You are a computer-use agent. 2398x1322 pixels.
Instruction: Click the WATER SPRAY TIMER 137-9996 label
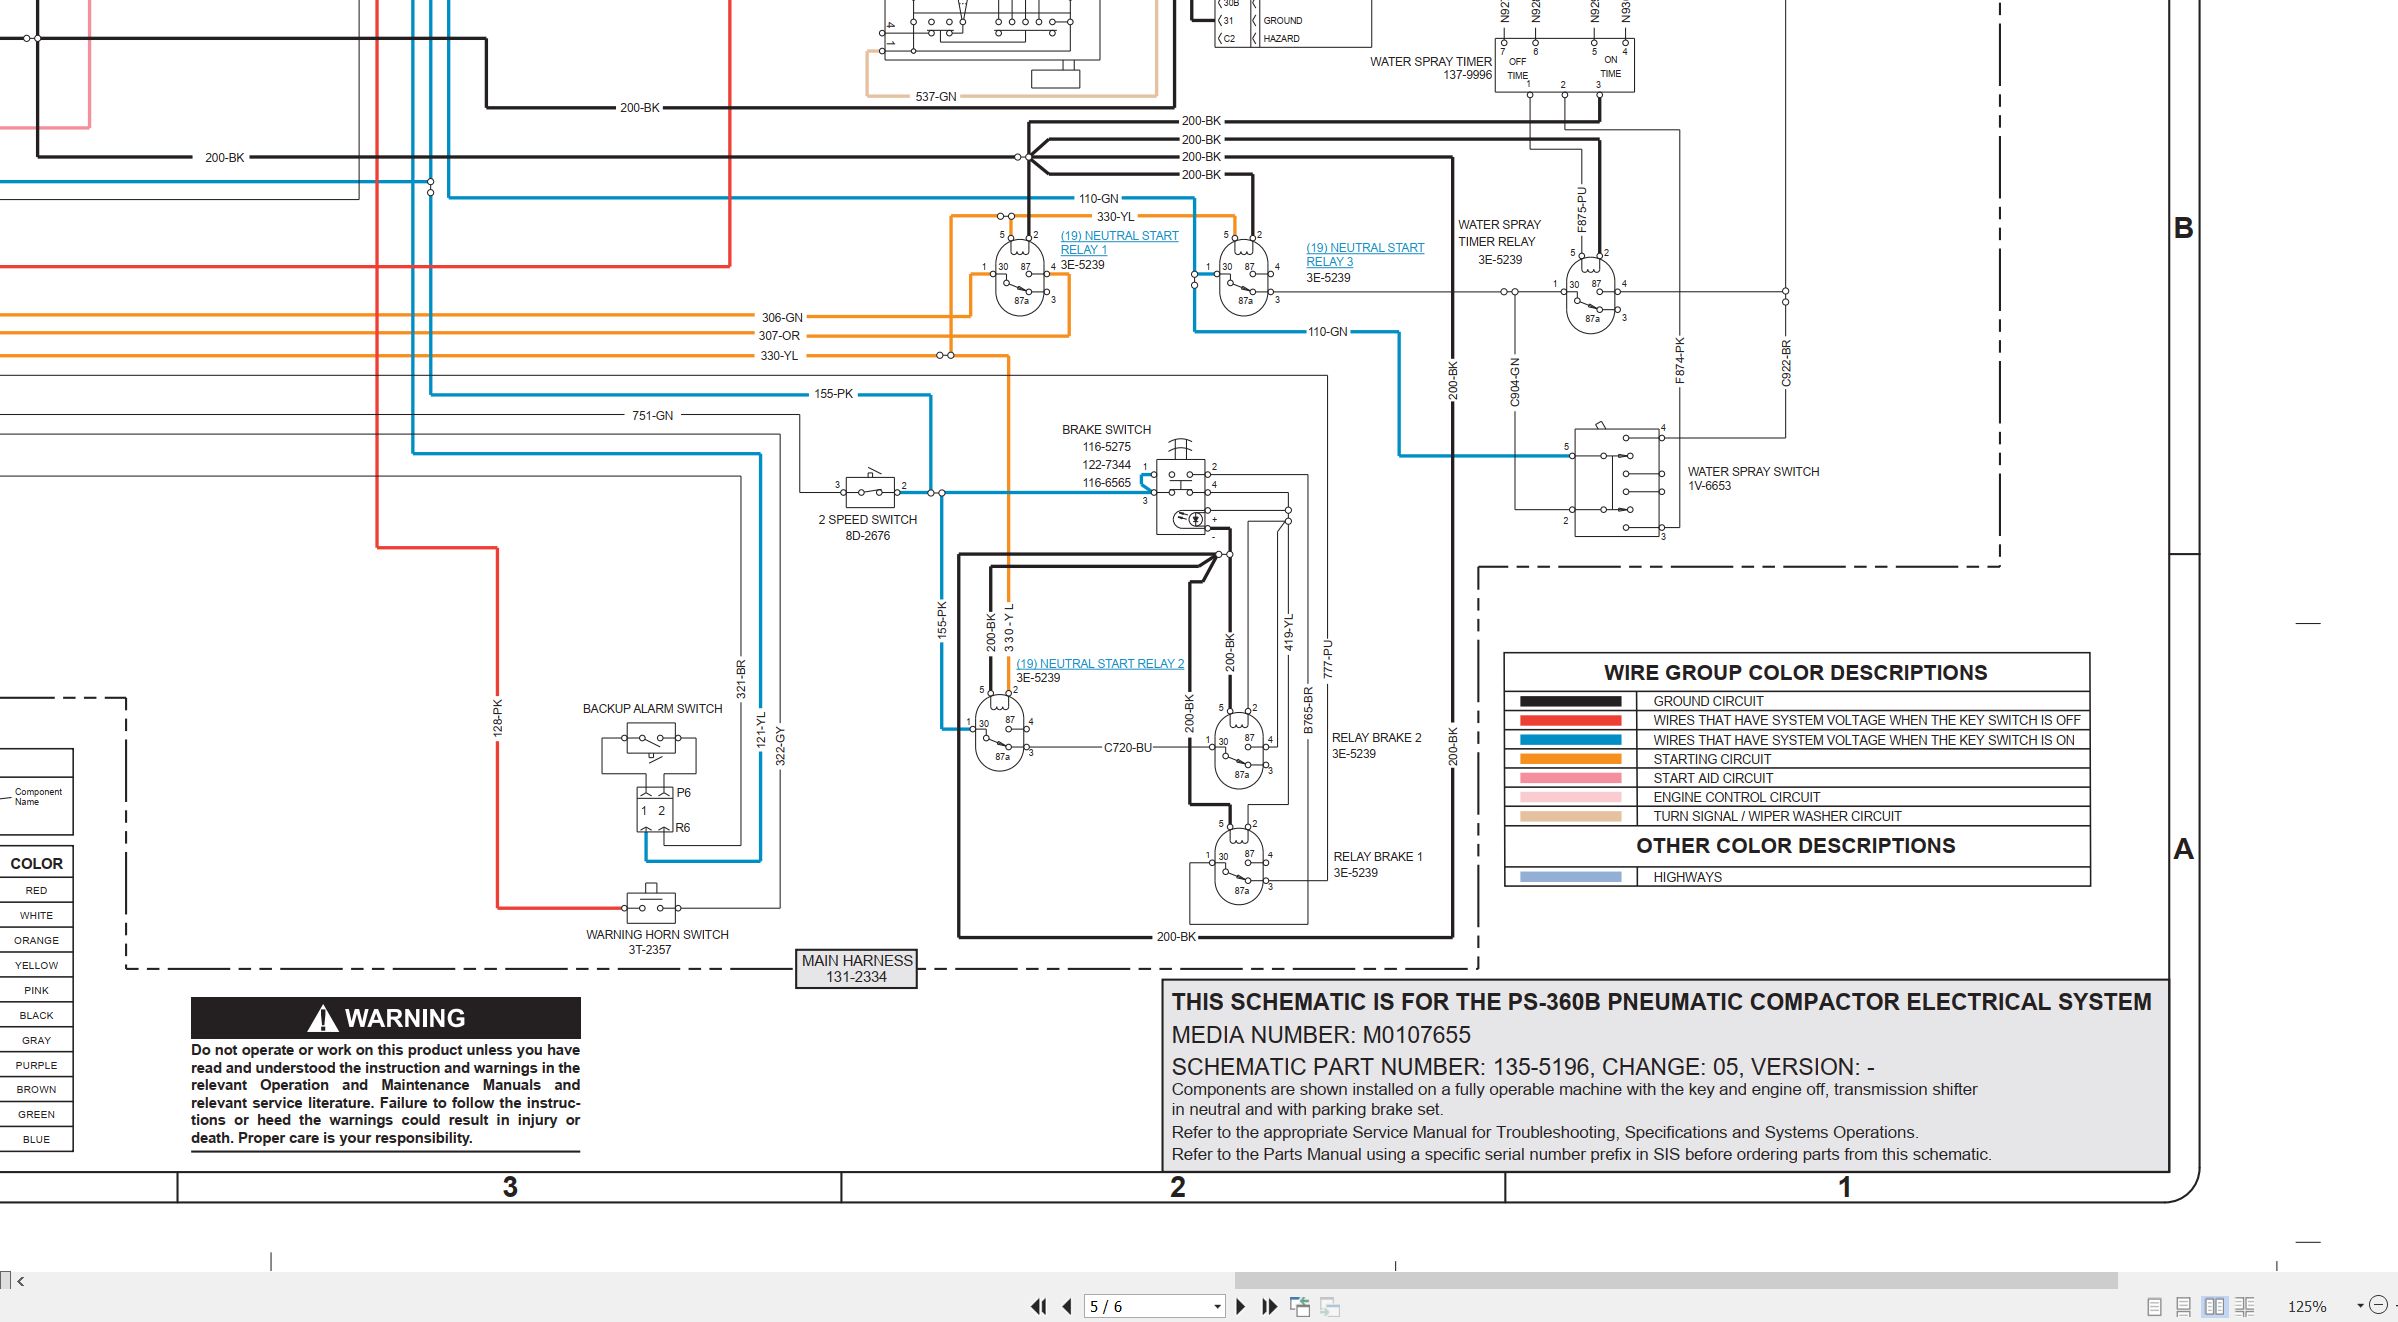coord(1431,68)
